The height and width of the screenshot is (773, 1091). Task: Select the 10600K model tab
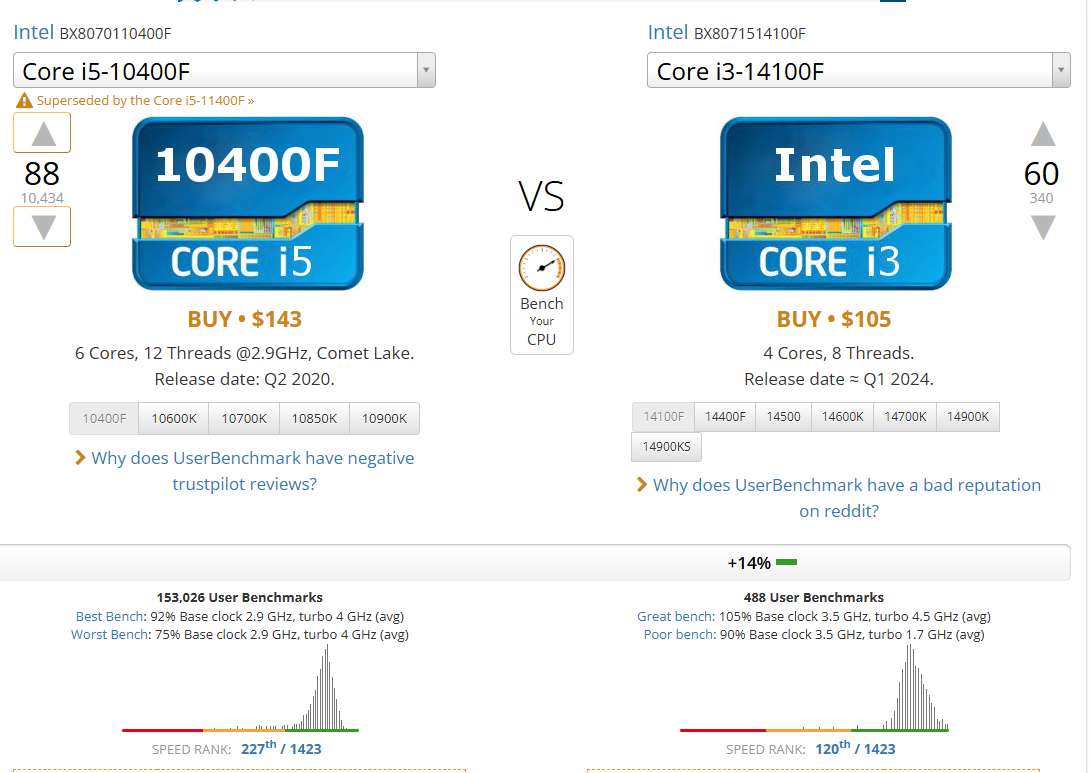173,419
